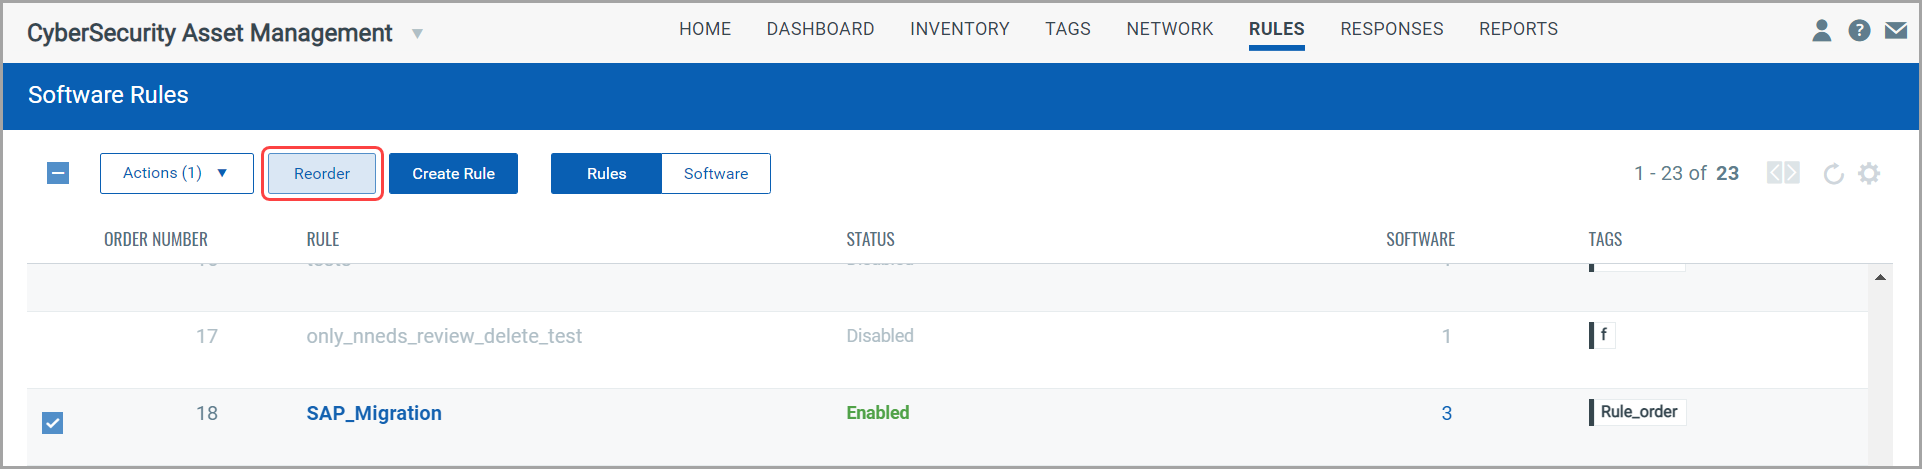The height and width of the screenshot is (469, 1922).
Task: Click order number 17
Action: pyautogui.click(x=207, y=336)
